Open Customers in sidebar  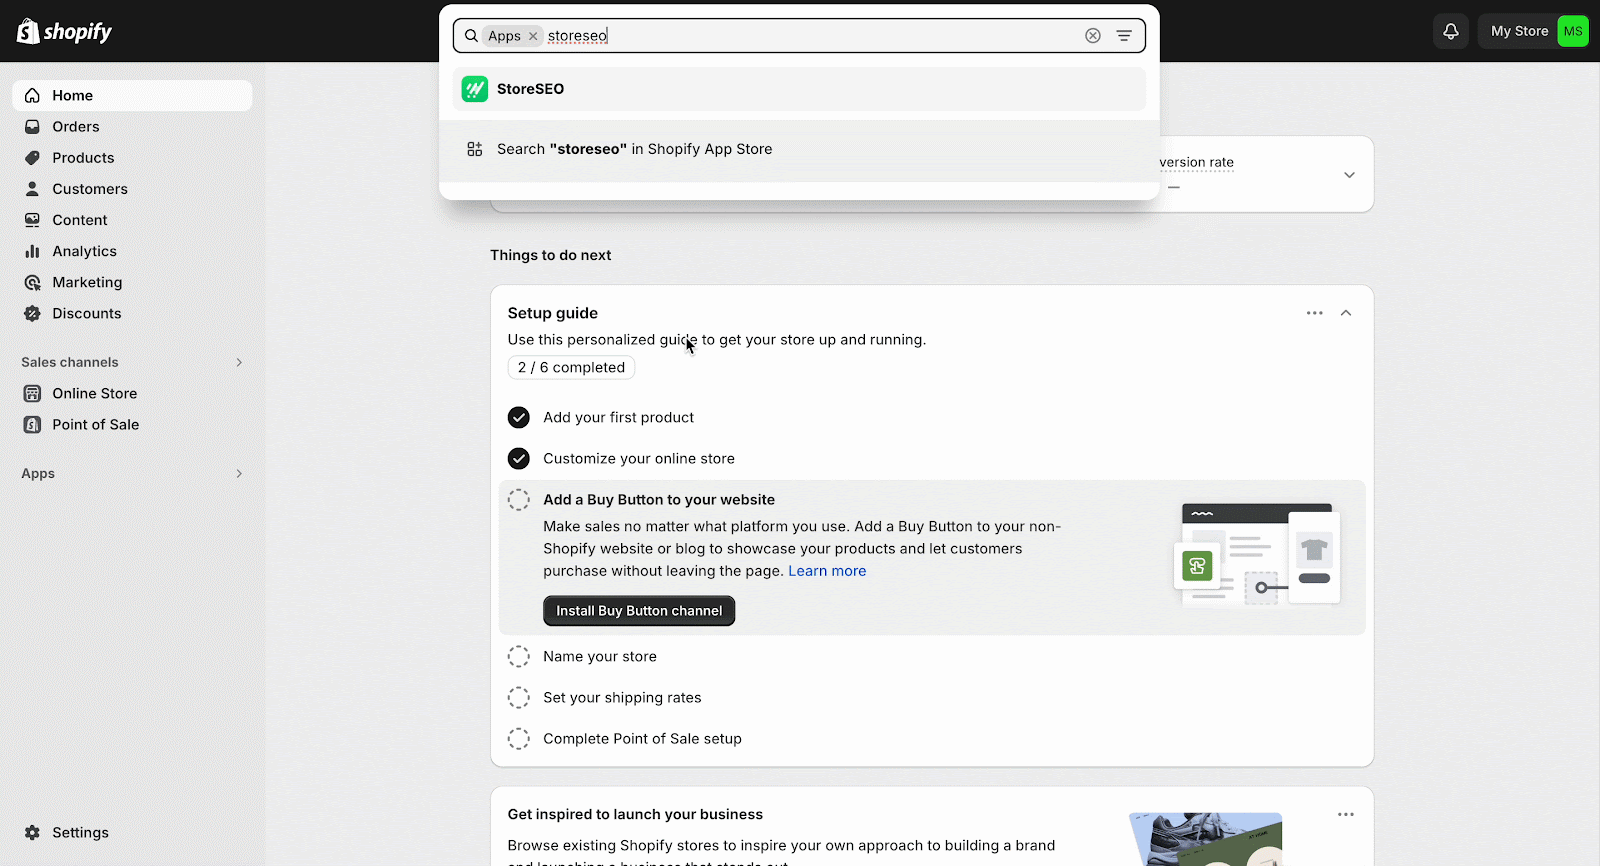click(132, 189)
